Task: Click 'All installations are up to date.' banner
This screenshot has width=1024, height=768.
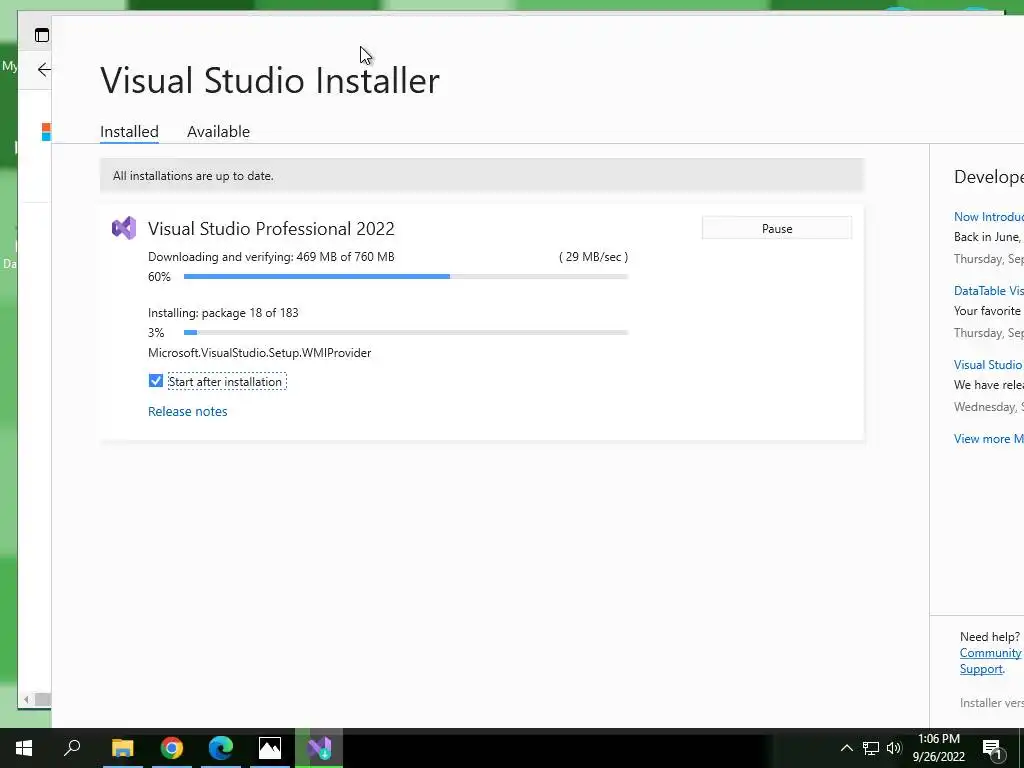Action: [482, 176]
